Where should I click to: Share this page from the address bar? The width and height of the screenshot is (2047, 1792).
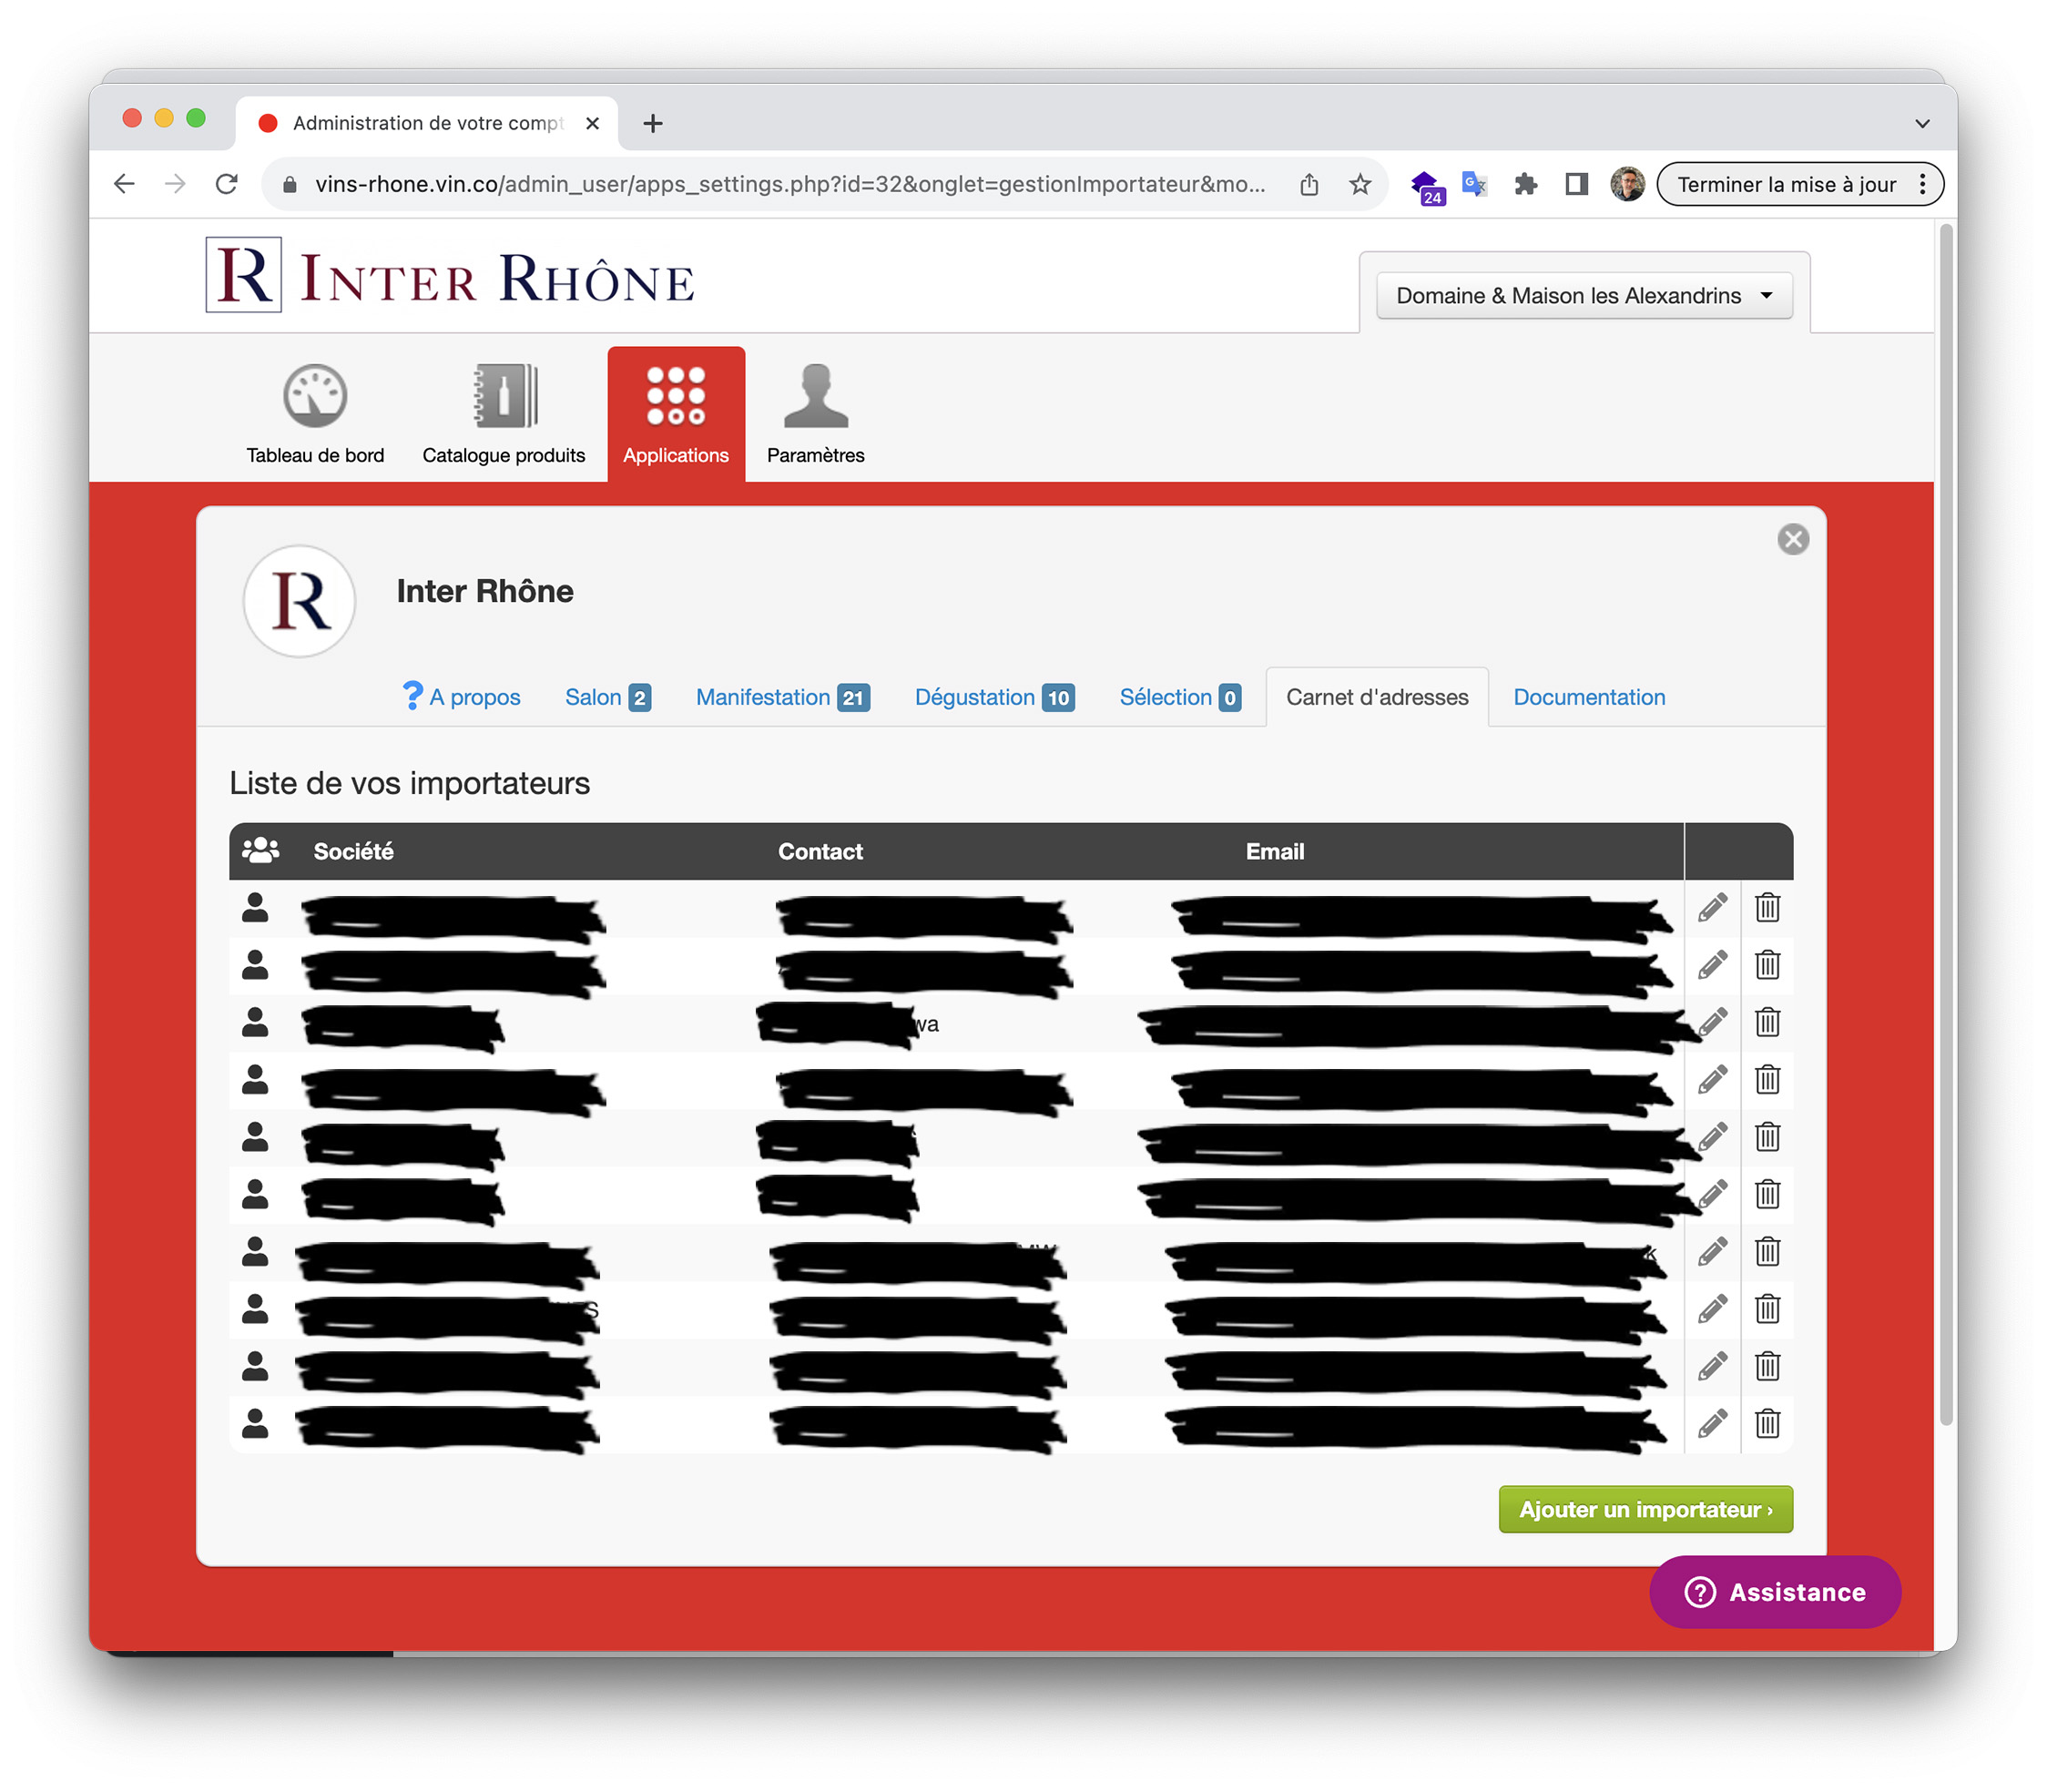tap(1308, 184)
